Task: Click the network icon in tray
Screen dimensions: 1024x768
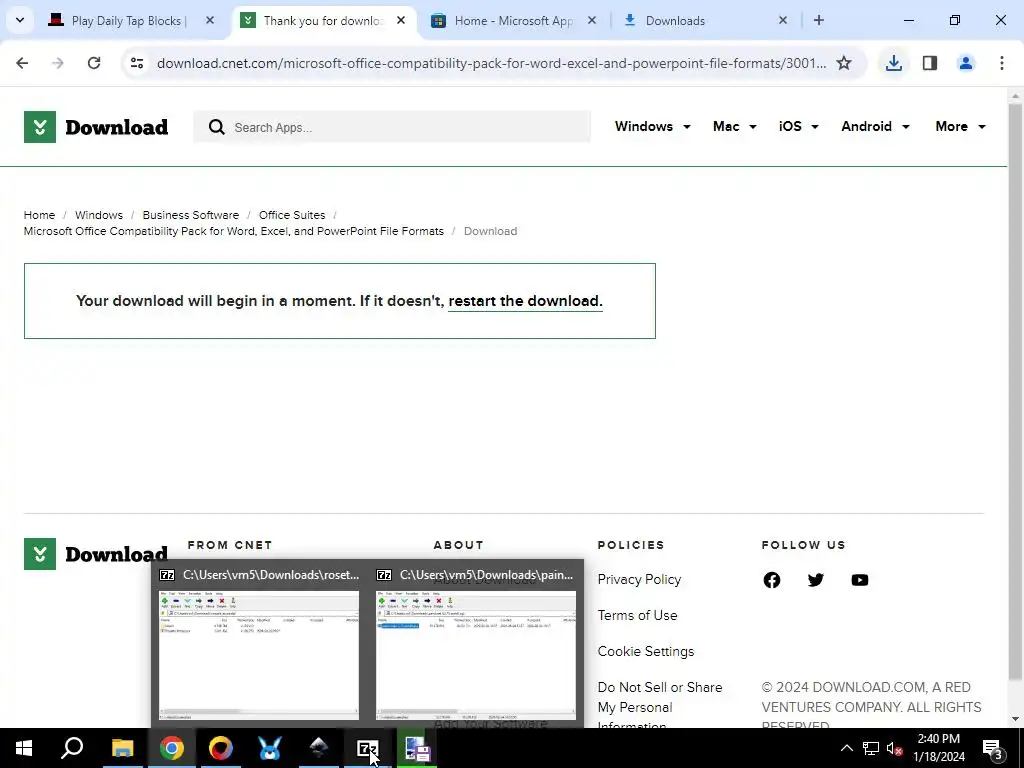Action: coord(871,748)
